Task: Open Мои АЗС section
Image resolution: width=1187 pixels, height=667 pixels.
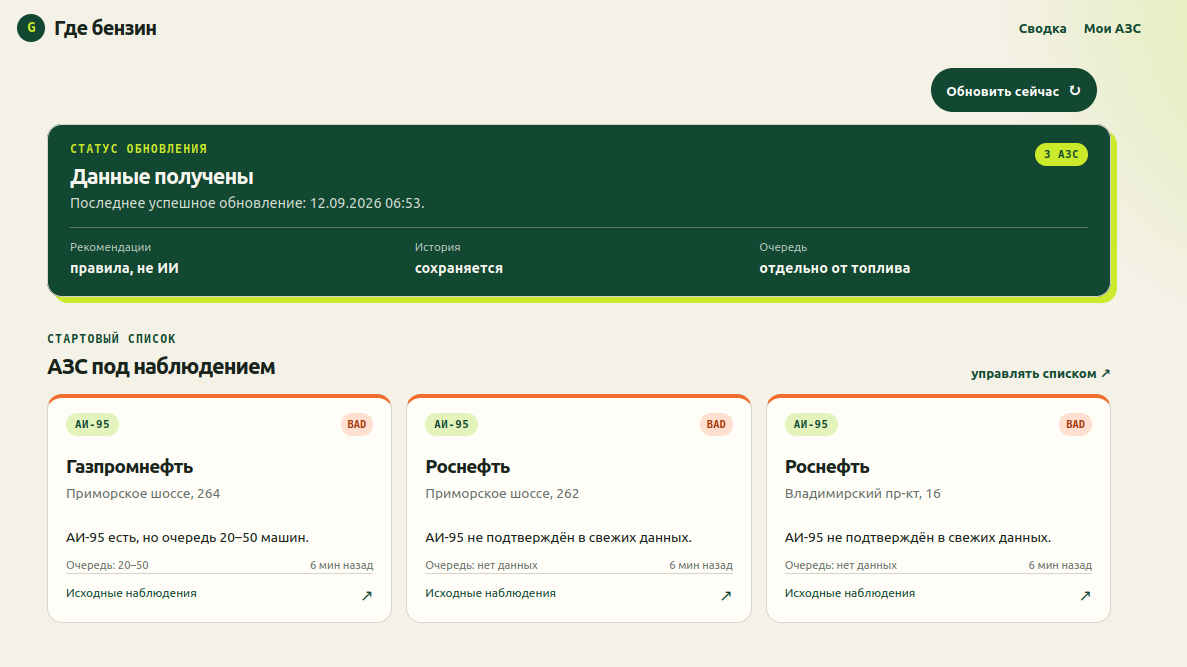Action: [1112, 28]
